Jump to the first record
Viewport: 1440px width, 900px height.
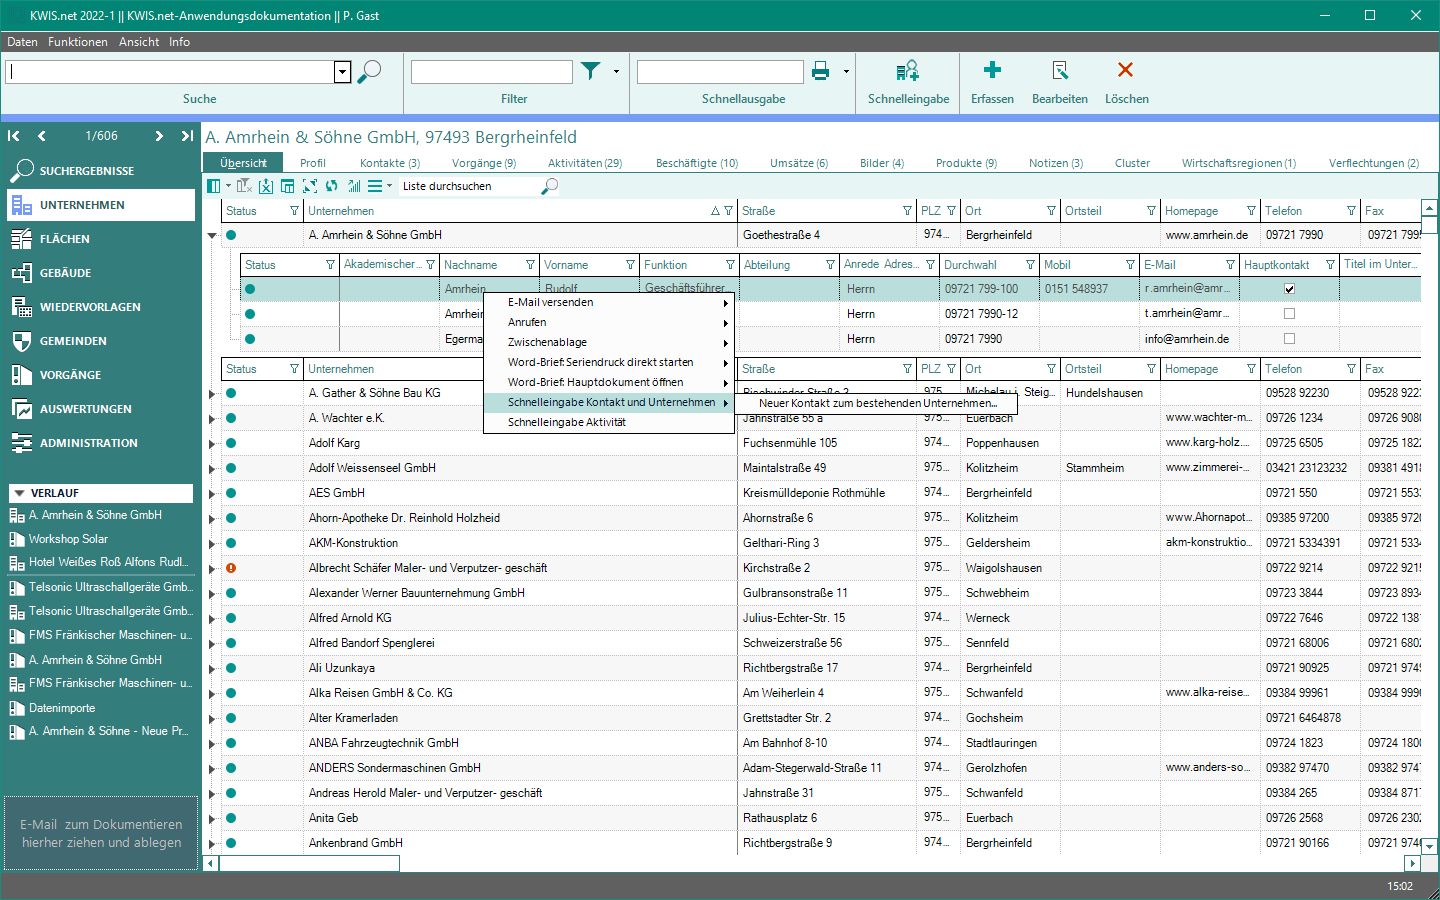pos(14,136)
